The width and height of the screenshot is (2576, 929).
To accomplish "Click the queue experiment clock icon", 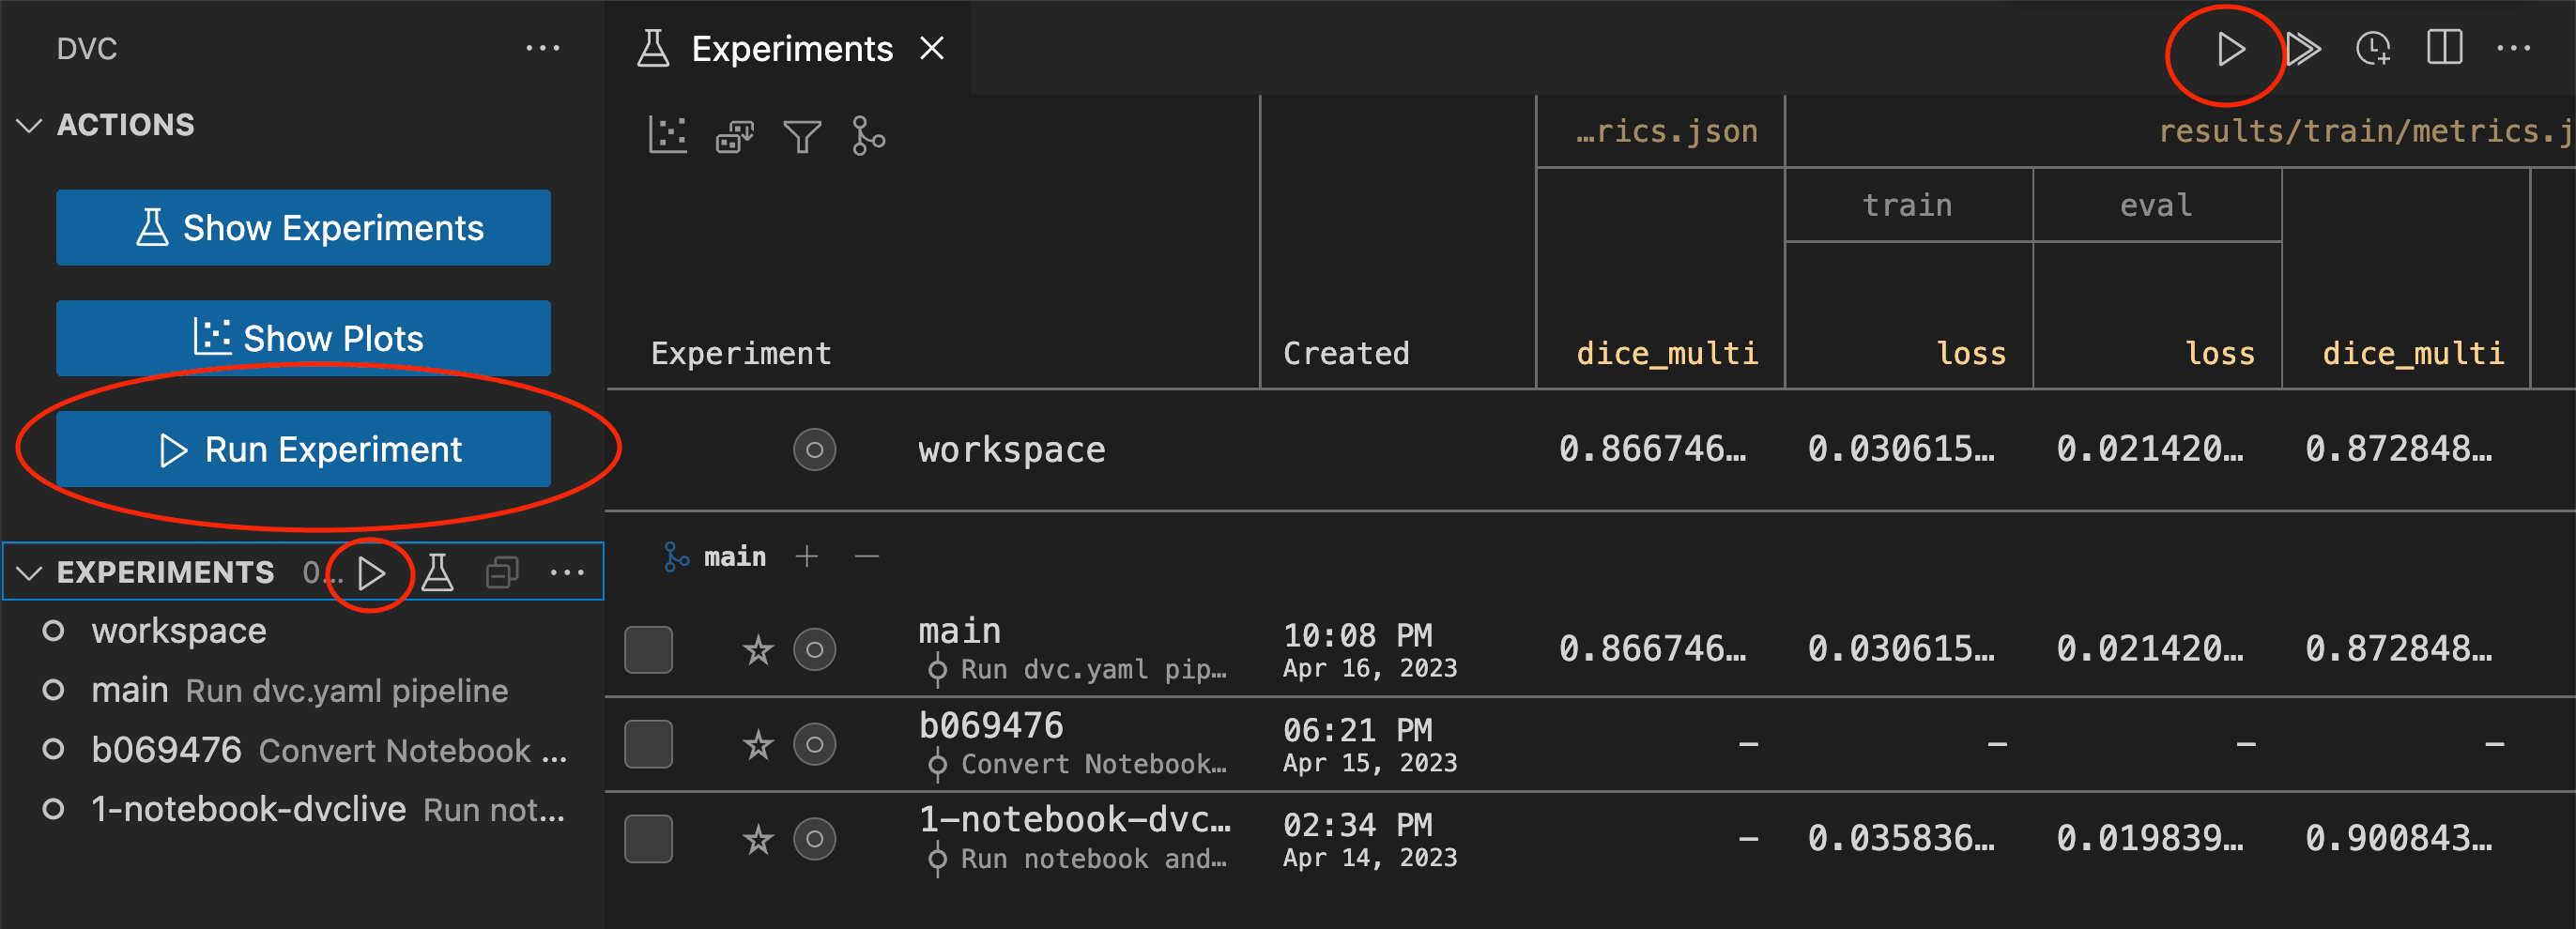I will (x=2373, y=49).
